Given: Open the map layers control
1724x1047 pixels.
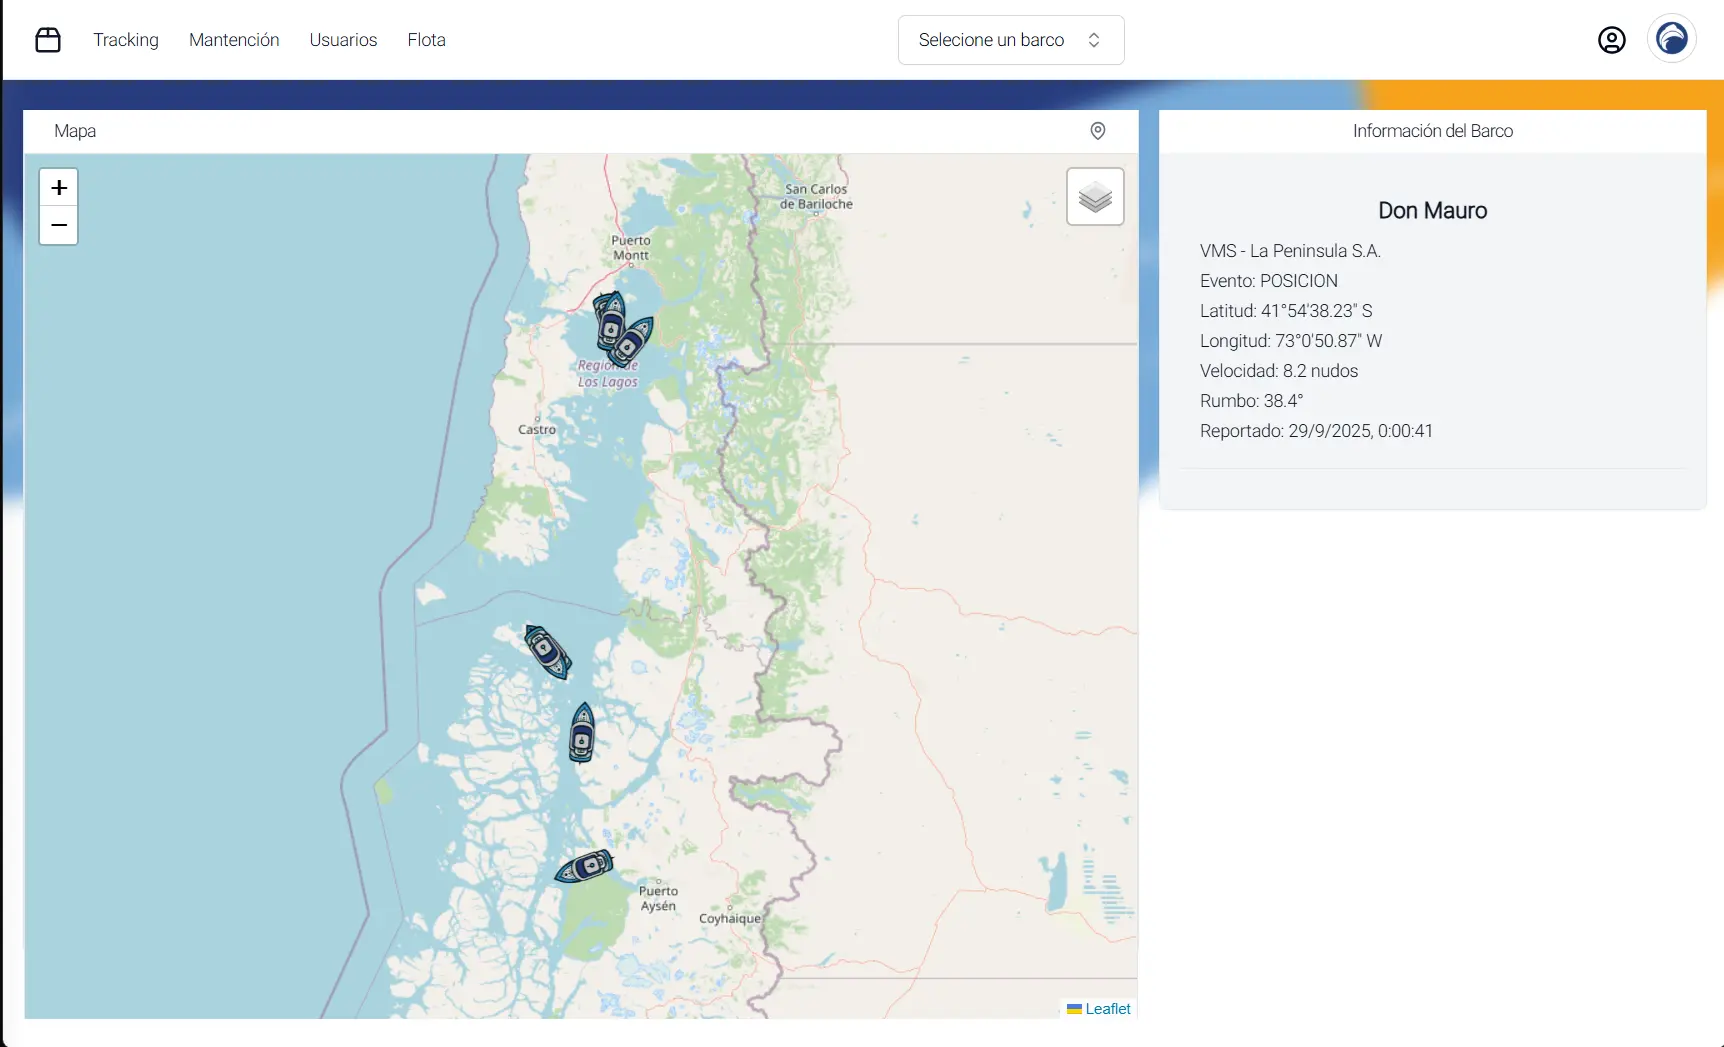Looking at the screenshot, I should [x=1094, y=196].
